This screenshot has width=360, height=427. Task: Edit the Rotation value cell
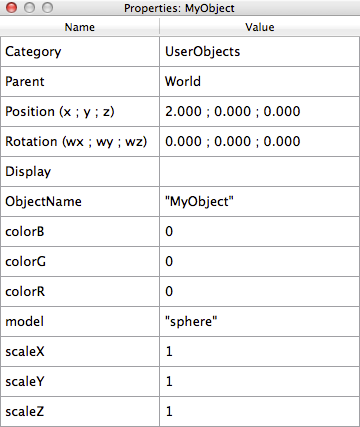[x=259, y=142]
